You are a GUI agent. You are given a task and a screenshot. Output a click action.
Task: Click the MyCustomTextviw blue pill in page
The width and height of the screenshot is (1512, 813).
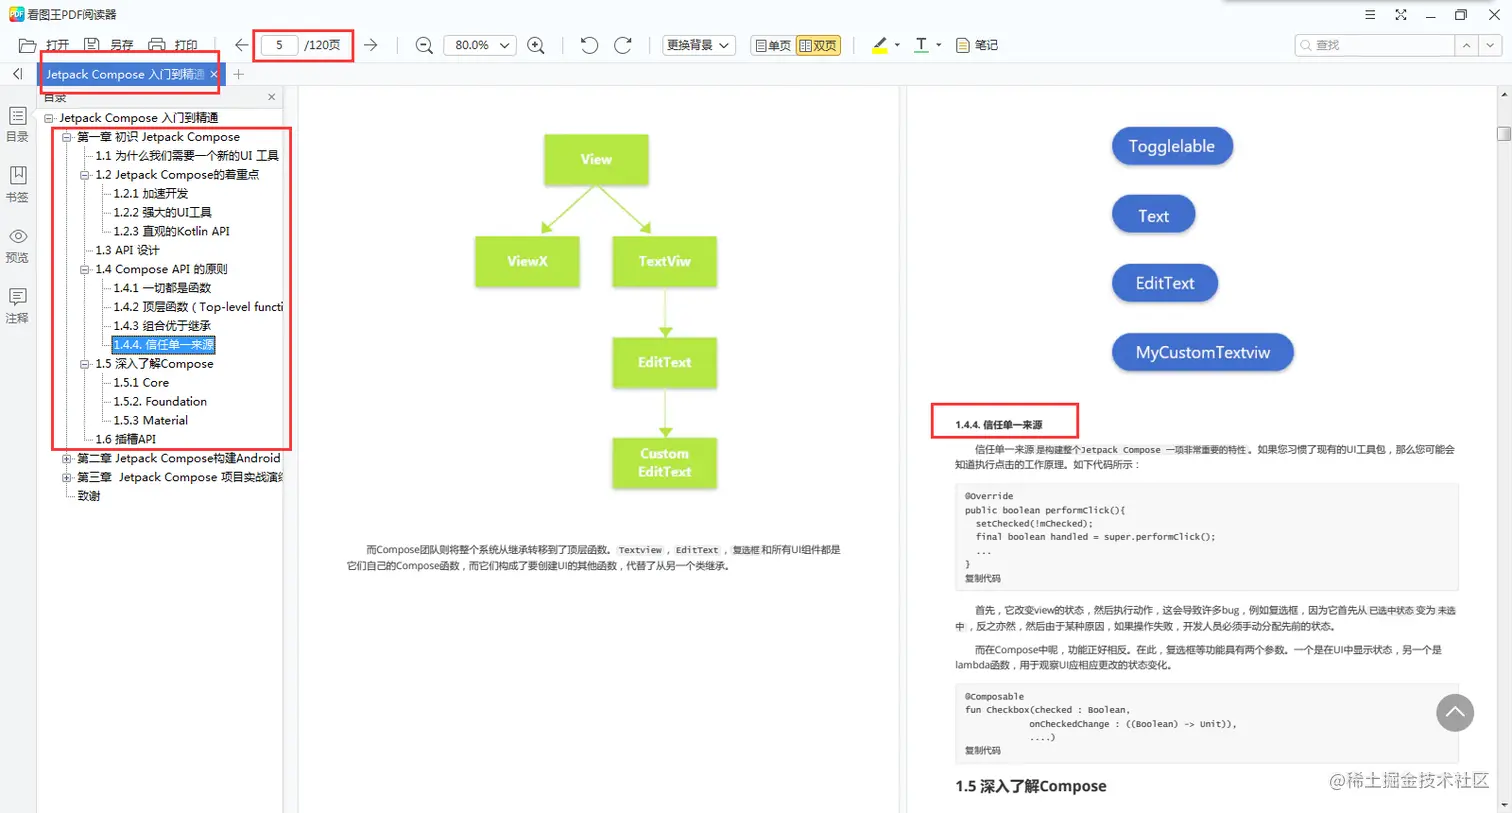(1203, 352)
